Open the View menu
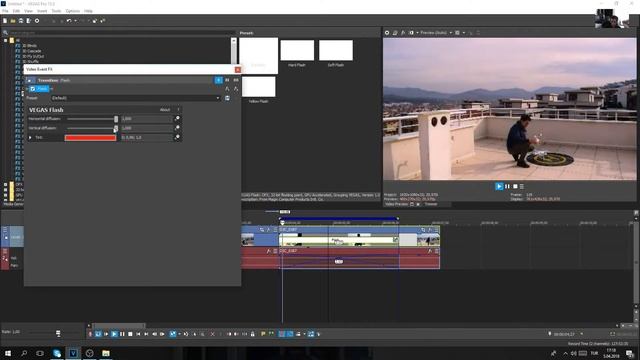 [28, 11]
